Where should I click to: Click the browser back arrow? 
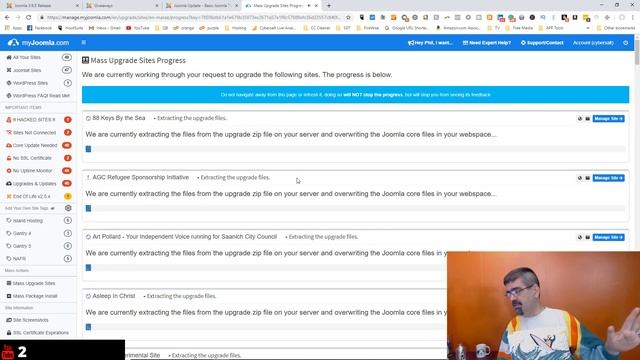(x=7, y=17)
